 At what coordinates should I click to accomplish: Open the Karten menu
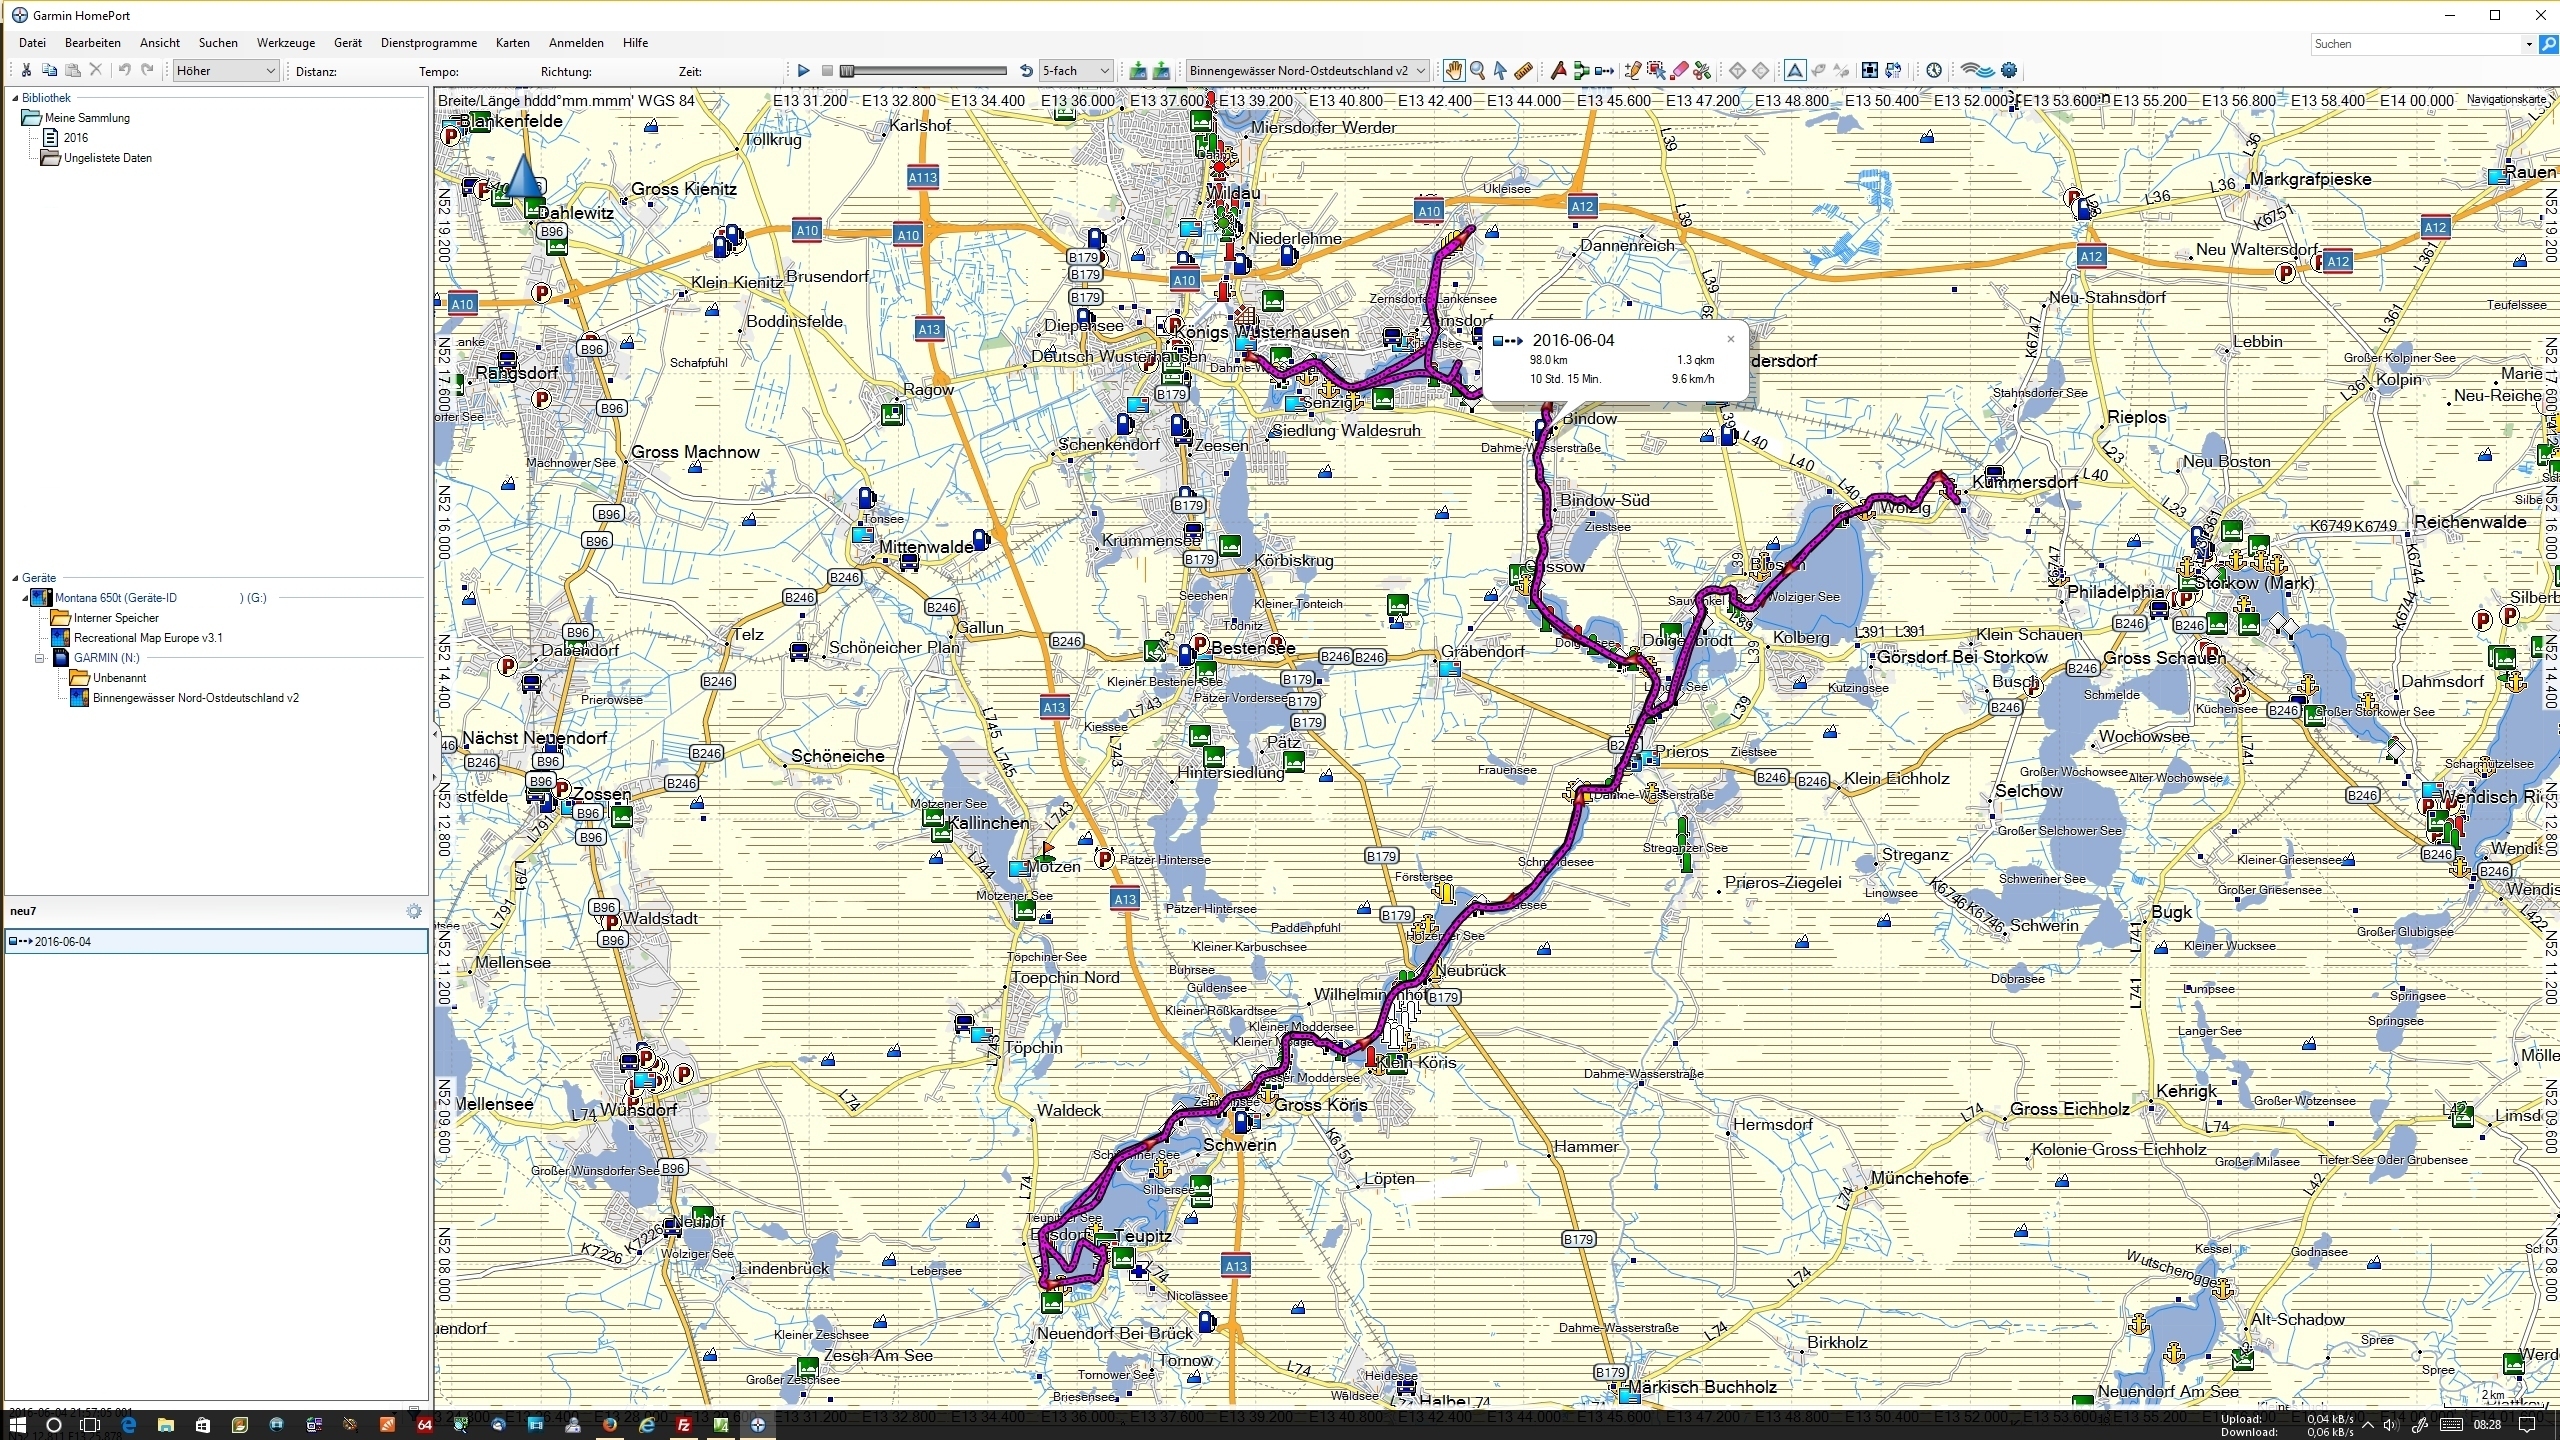[512, 43]
